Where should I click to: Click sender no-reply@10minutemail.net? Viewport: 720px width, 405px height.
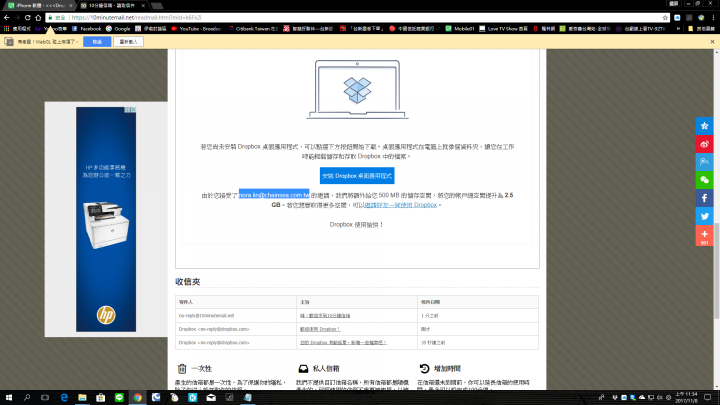[207, 316]
